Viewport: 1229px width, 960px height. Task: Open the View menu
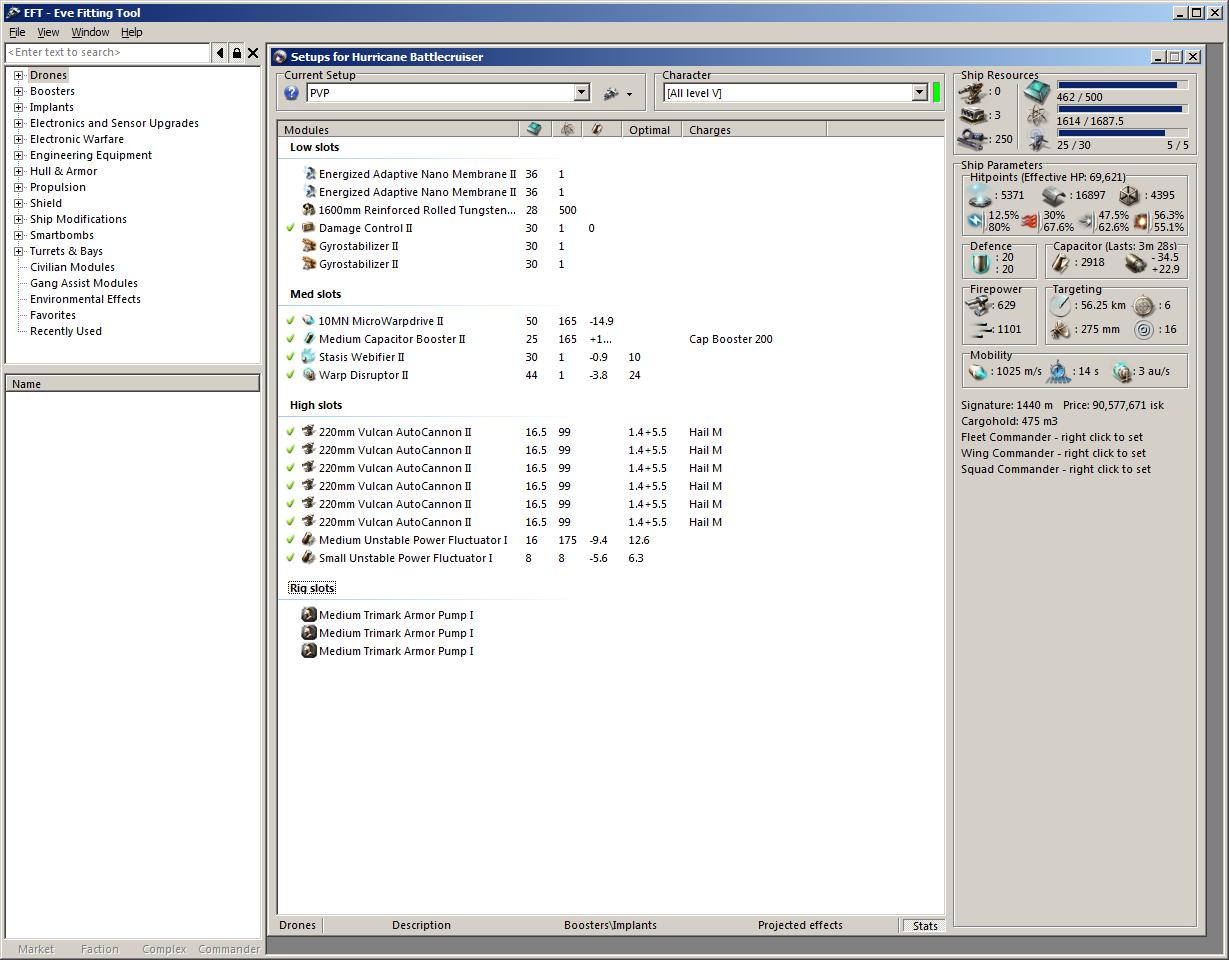pyautogui.click(x=48, y=32)
